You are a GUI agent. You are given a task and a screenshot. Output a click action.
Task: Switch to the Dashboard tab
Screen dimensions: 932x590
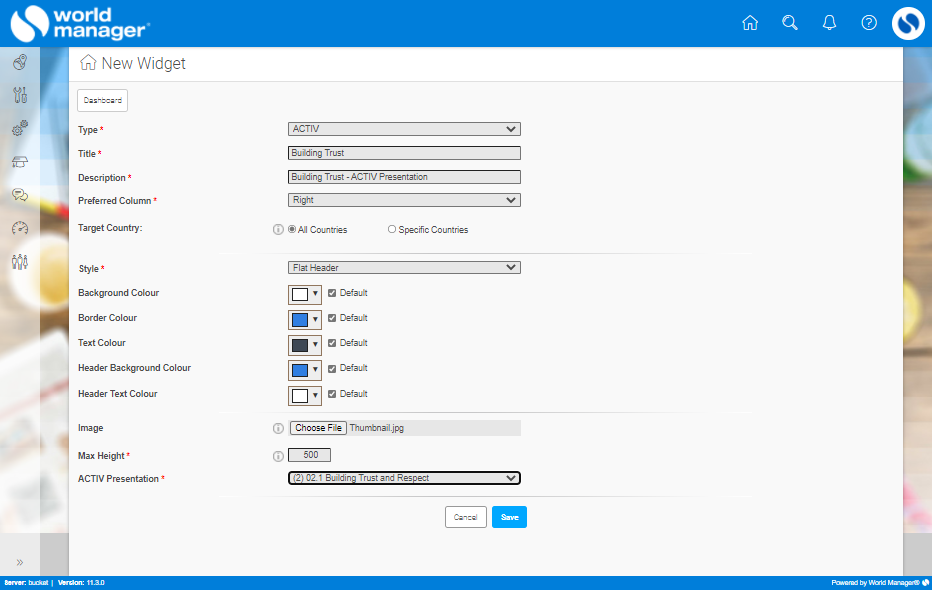tap(101, 100)
